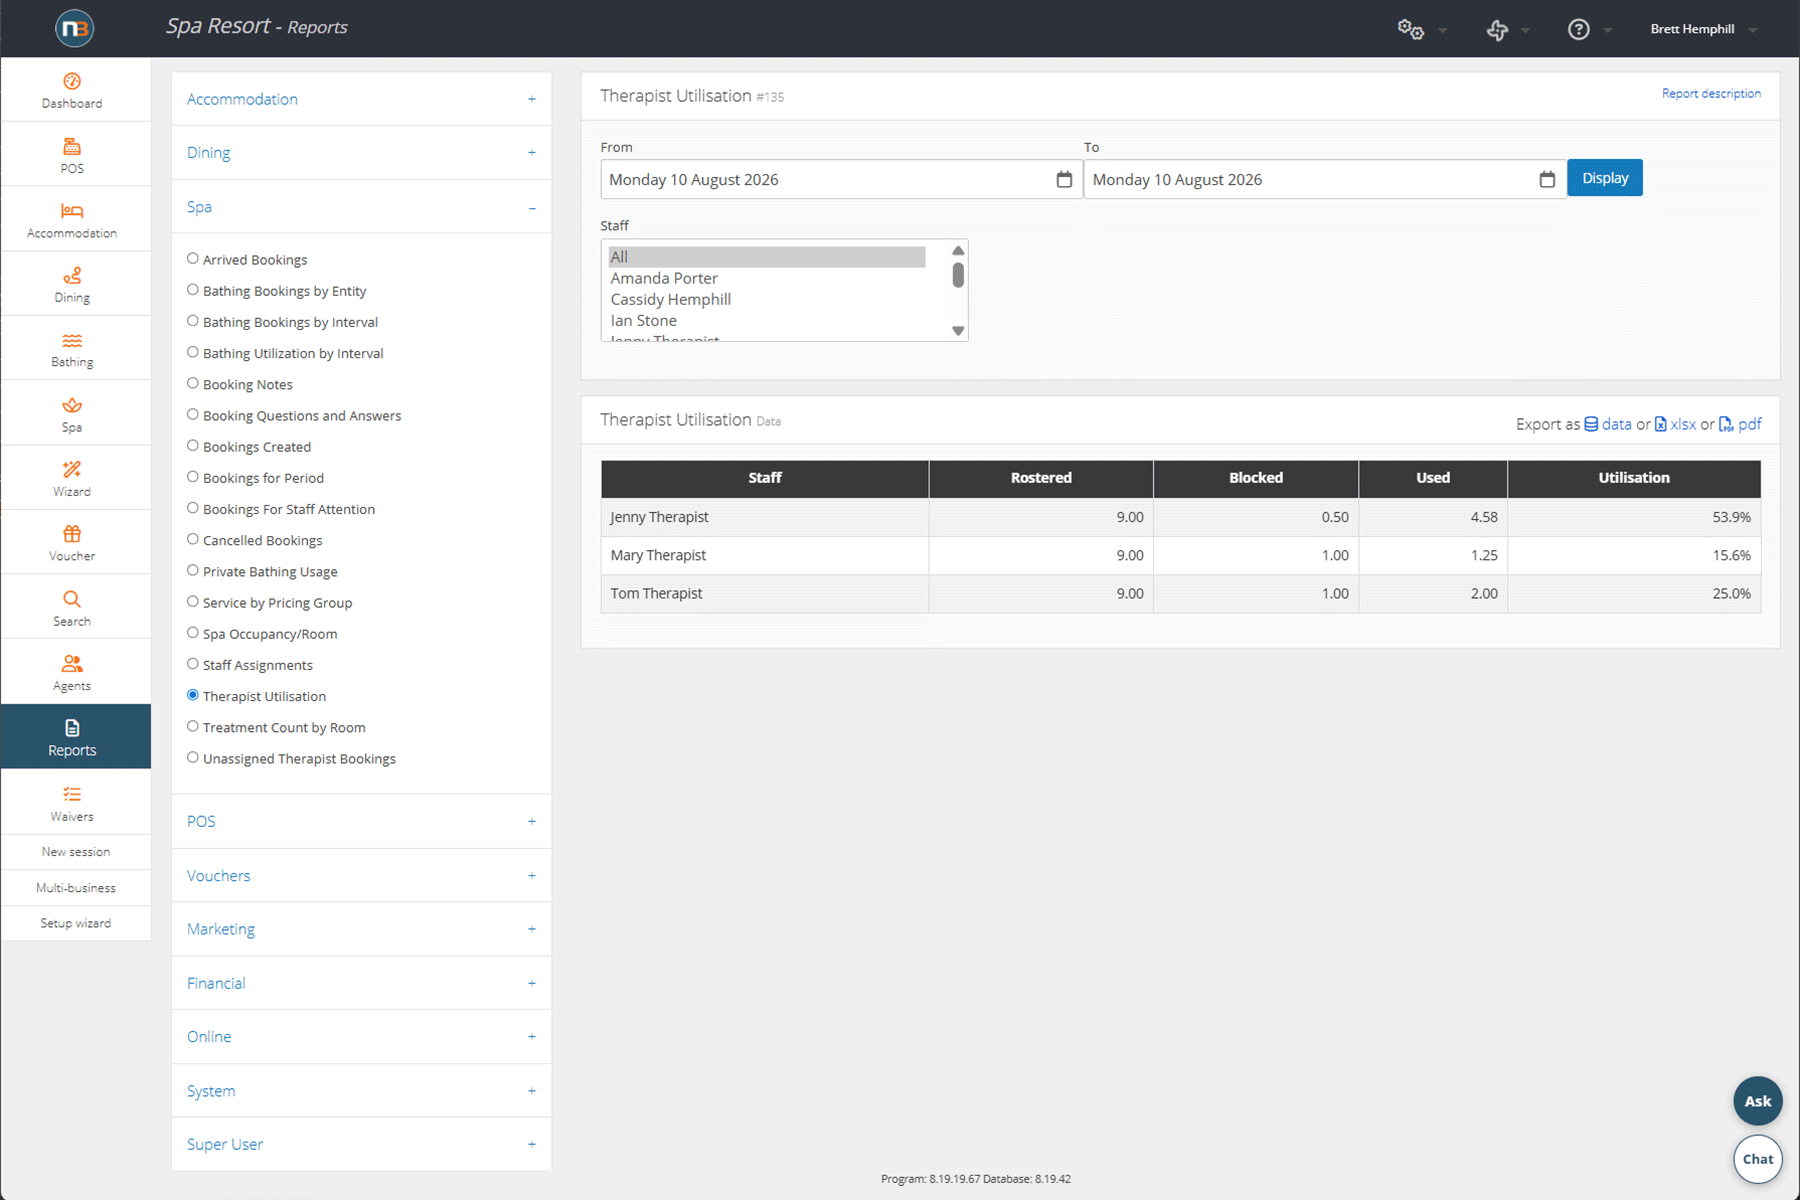Select Bookings Created report radio
Viewport: 1800px width, 1200px height.
point(193,446)
